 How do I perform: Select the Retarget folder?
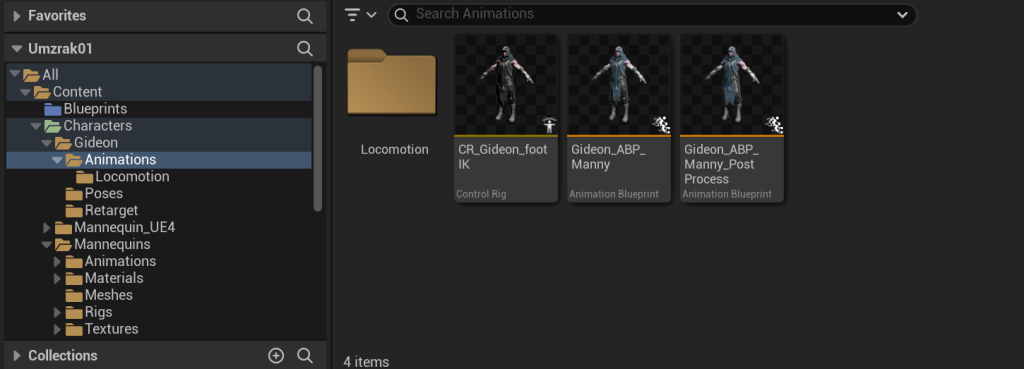coord(112,210)
